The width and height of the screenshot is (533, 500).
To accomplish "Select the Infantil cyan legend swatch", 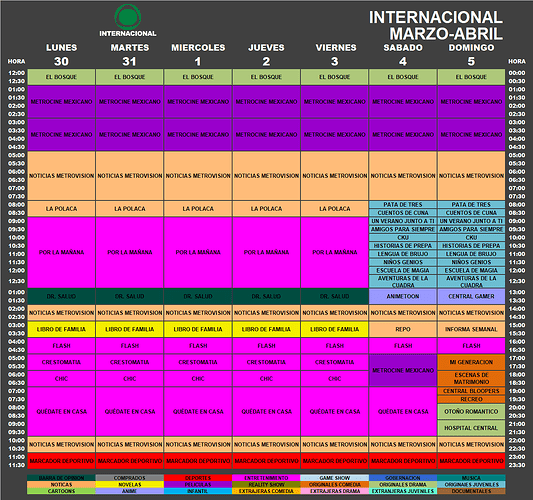I will [198, 491].
